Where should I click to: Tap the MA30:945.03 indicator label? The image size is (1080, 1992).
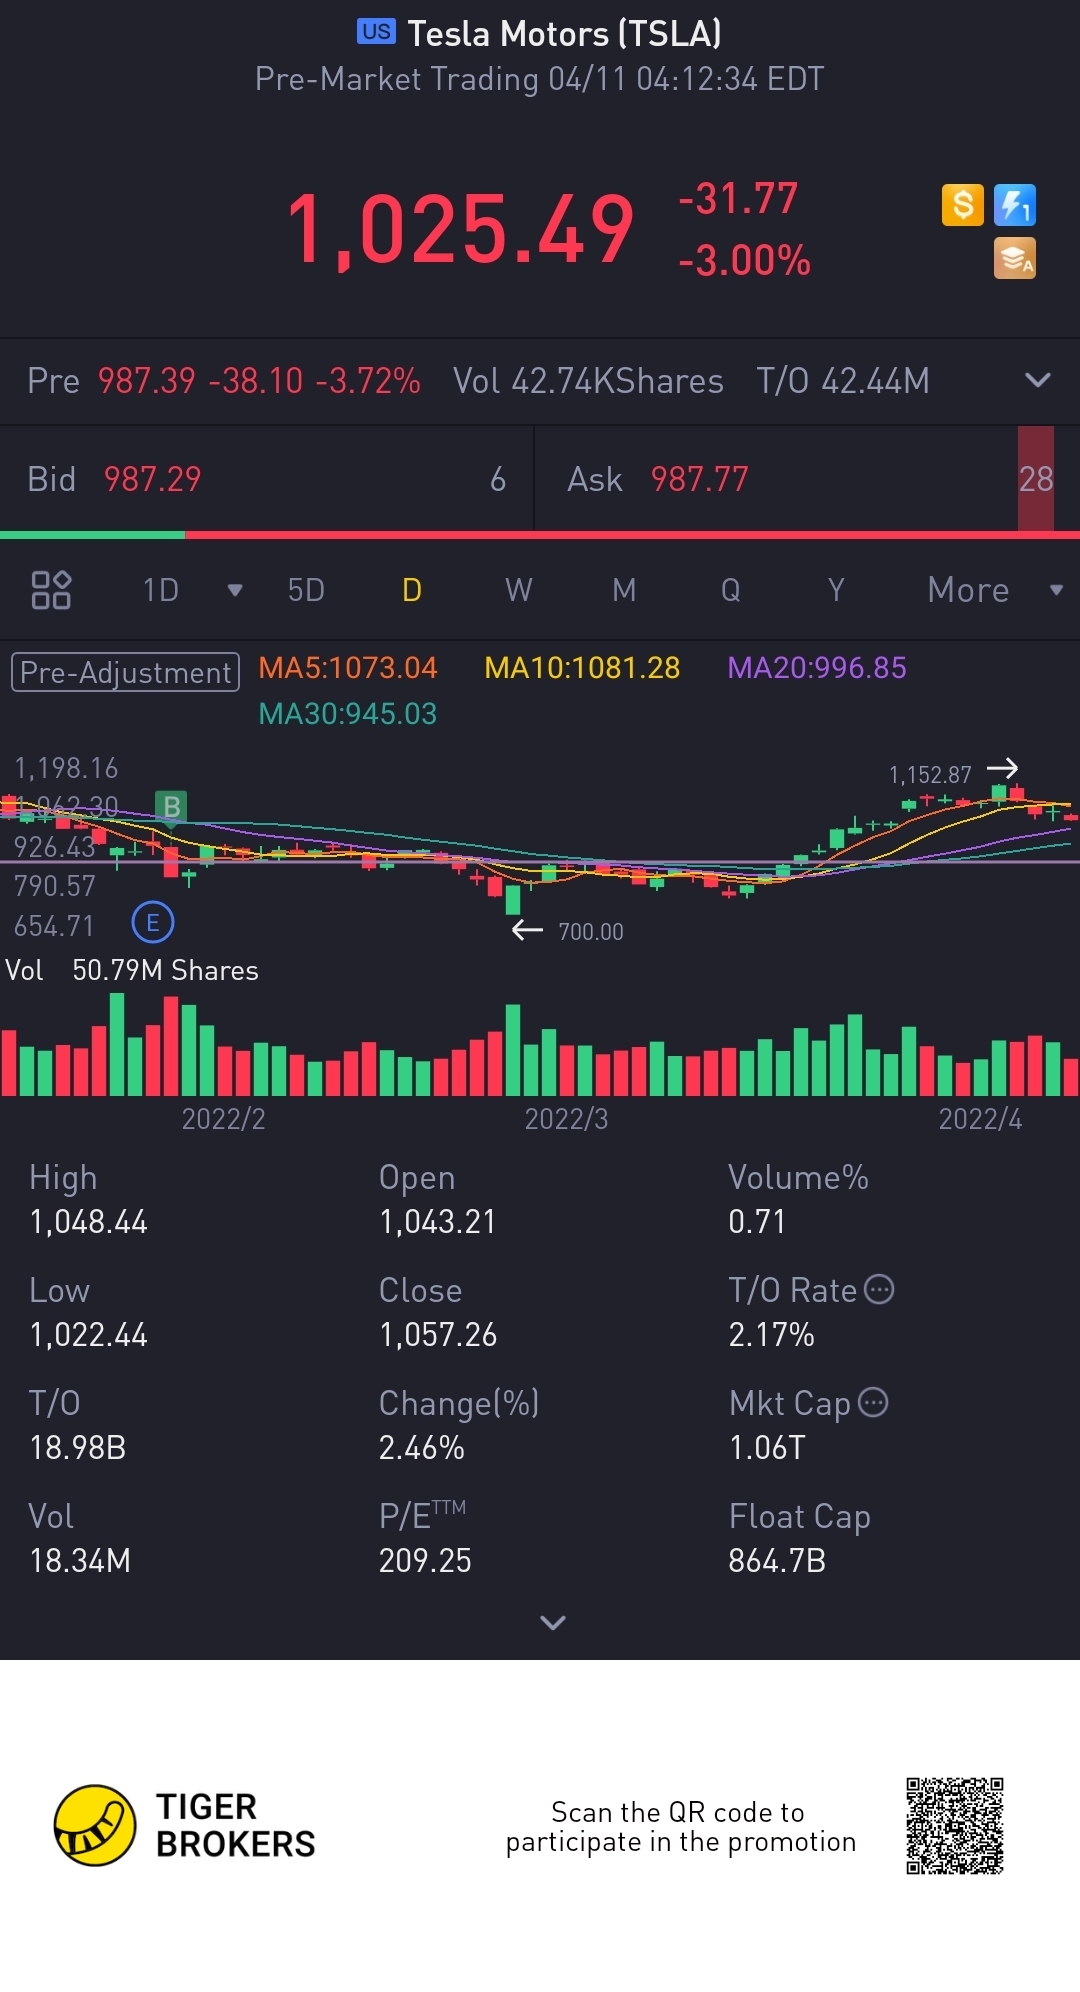point(348,714)
